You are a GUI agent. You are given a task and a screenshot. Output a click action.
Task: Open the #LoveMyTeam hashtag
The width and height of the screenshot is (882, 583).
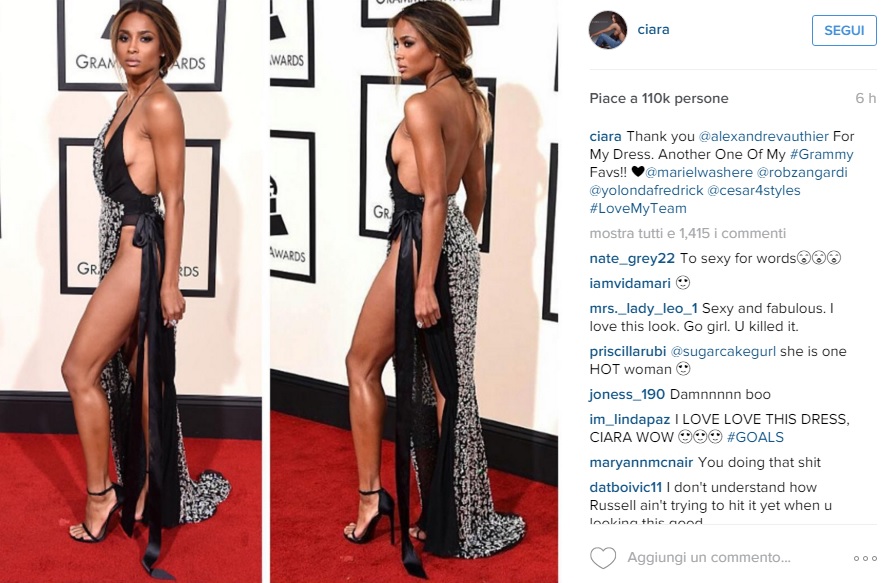point(638,208)
